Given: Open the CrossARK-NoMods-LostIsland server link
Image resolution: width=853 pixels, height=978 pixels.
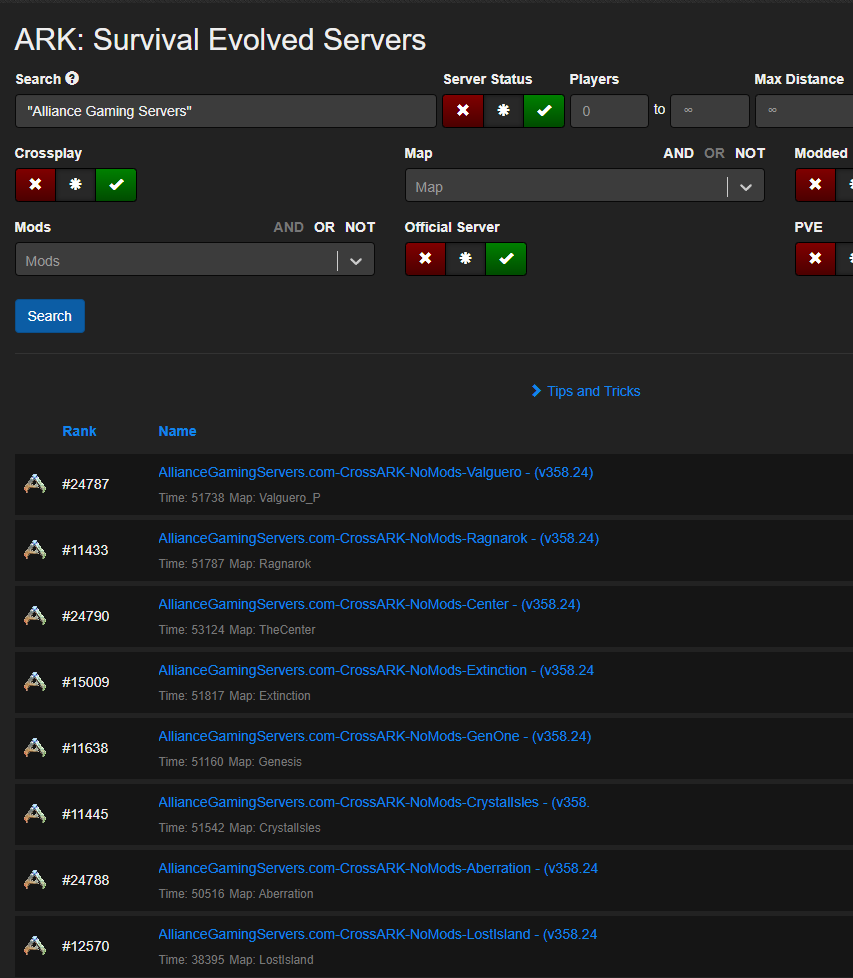Looking at the screenshot, I should 378,934.
